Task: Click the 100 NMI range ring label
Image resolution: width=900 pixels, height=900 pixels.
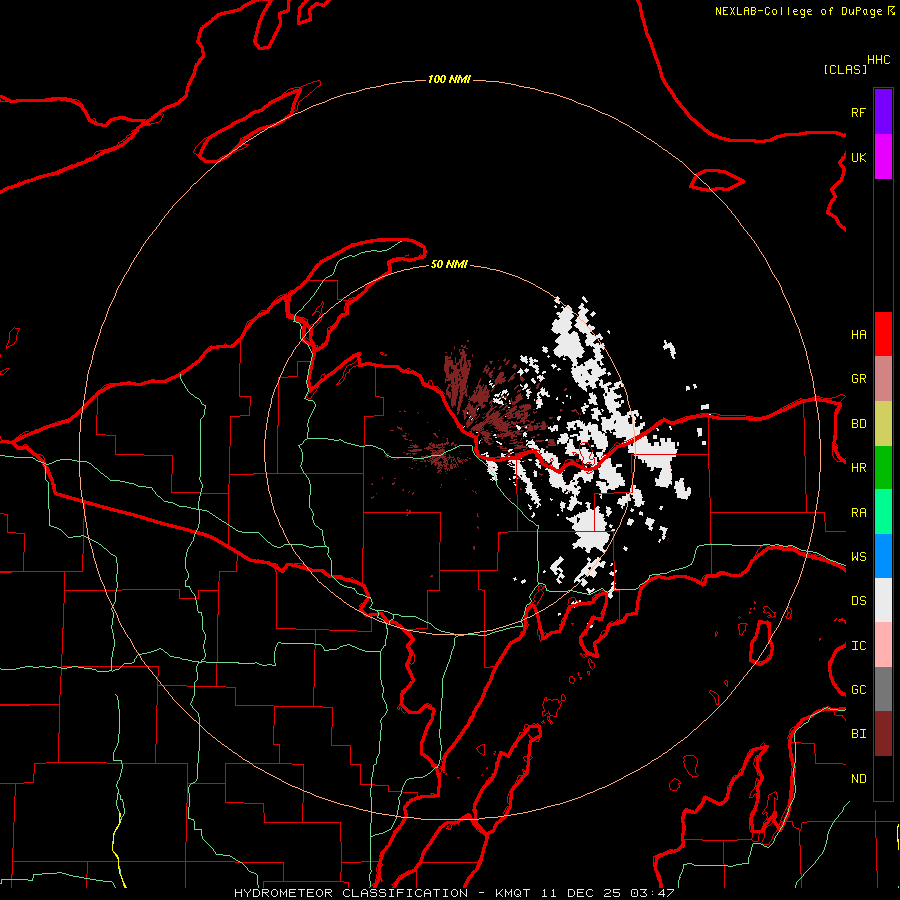Action: coord(449,79)
